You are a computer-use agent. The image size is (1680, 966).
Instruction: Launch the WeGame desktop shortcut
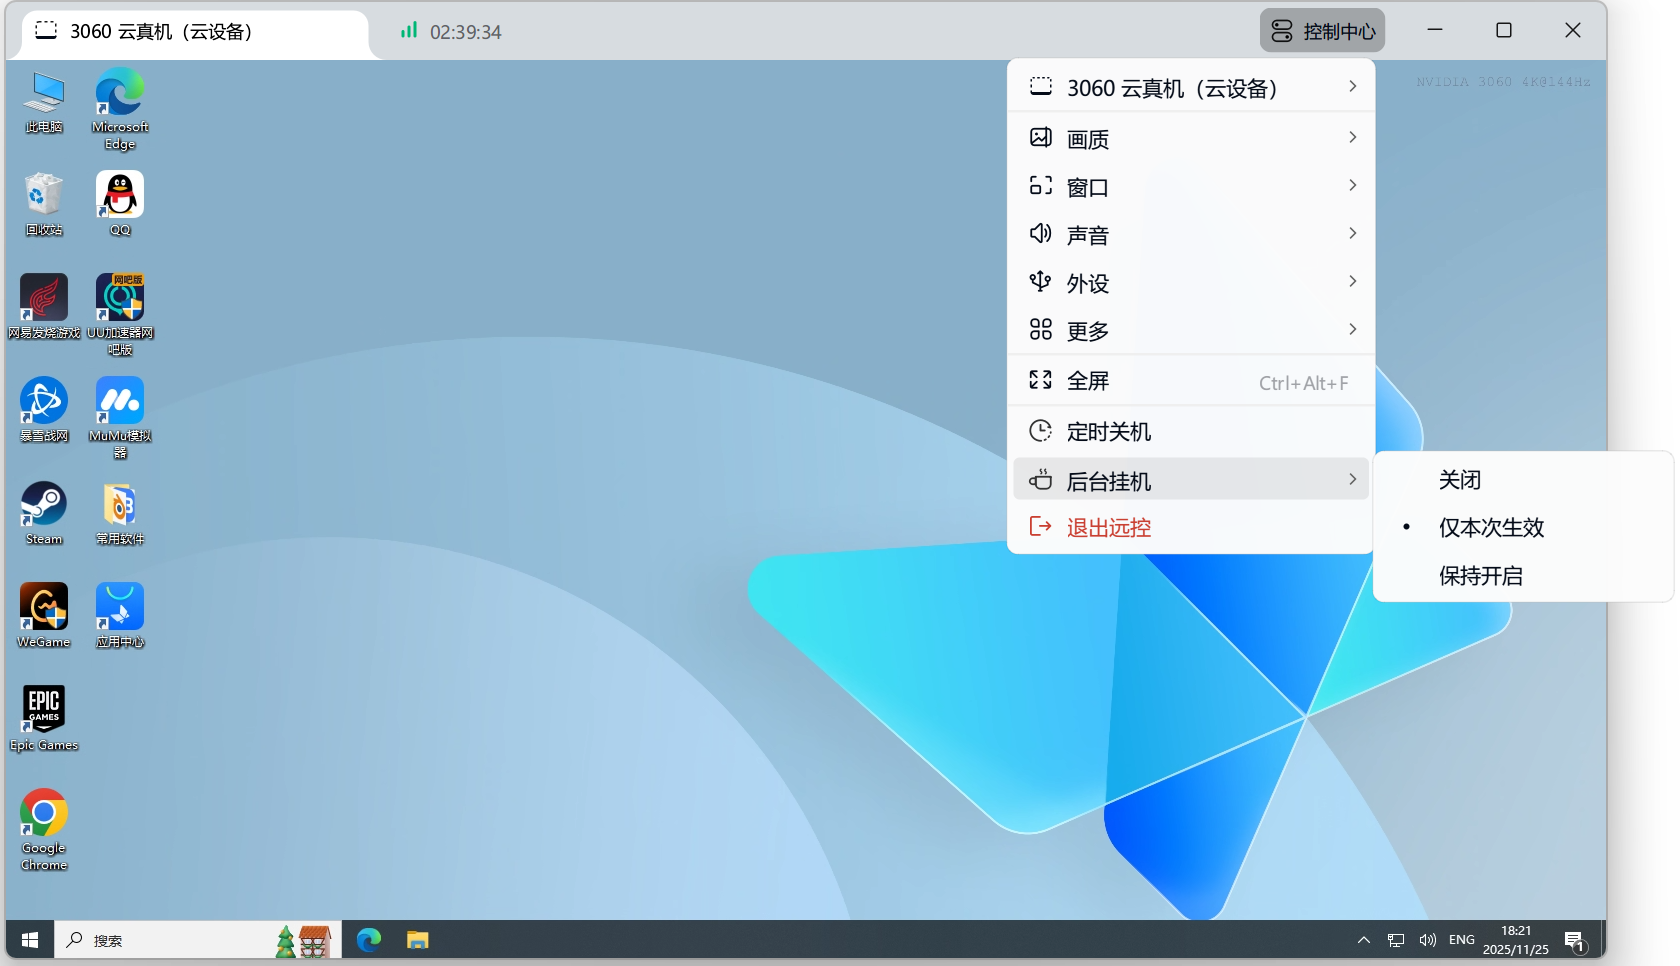pos(44,609)
